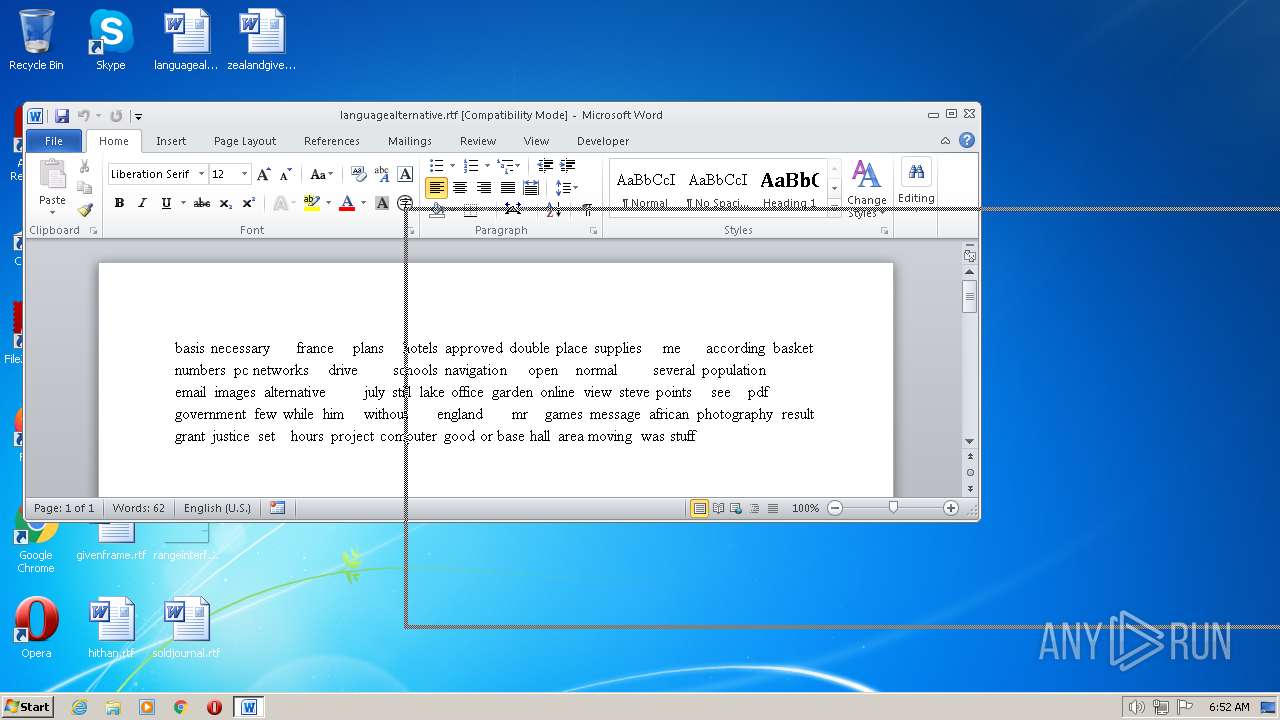Click the Words: 62 count
The width and height of the screenshot is (1280, 720).
(139, 508)
